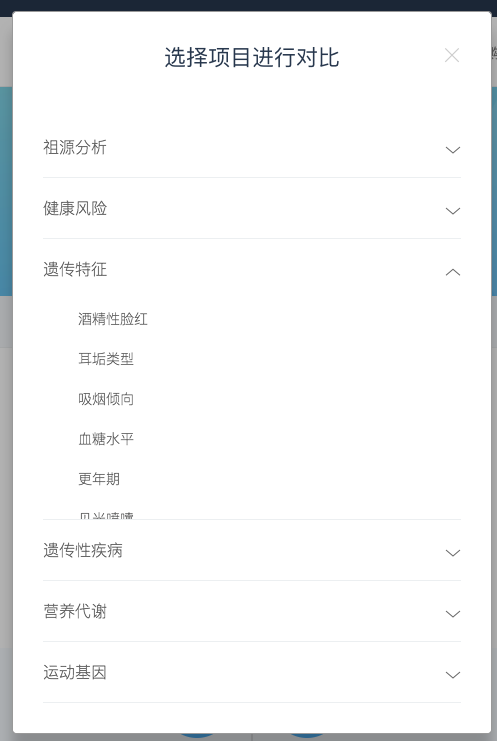Select the 酒精性脸红 item
The height and width of the screenshot is (741, 497).
pos(113,319)
